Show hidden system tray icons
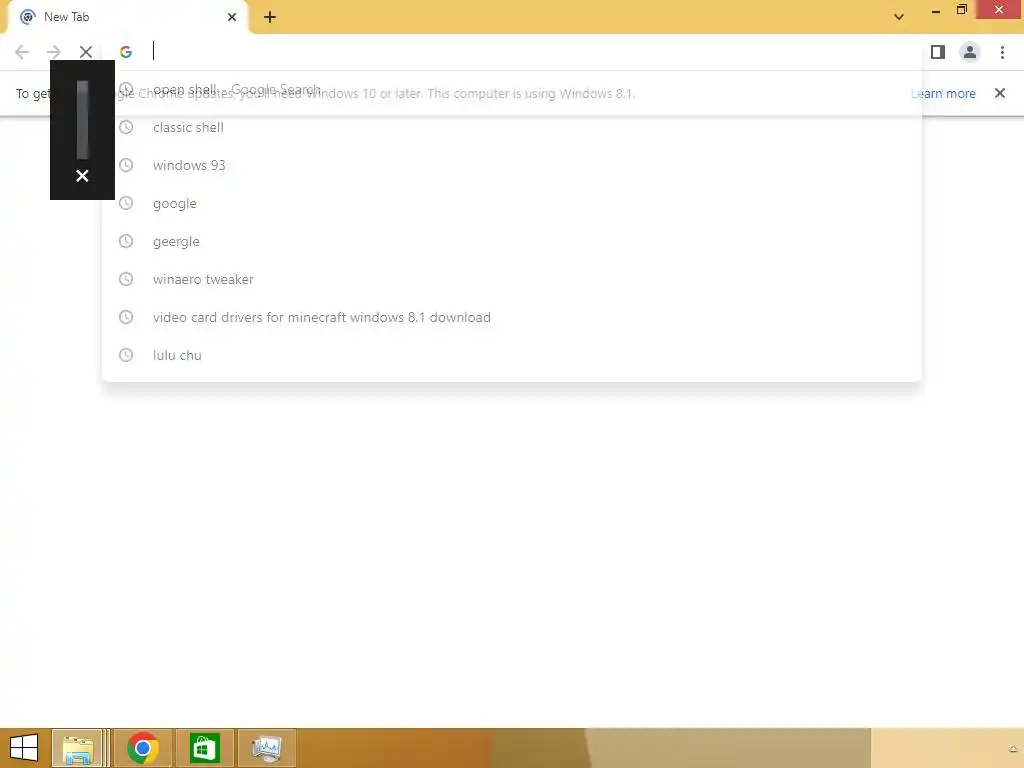1024x768 pixels. pos(1013,749)
